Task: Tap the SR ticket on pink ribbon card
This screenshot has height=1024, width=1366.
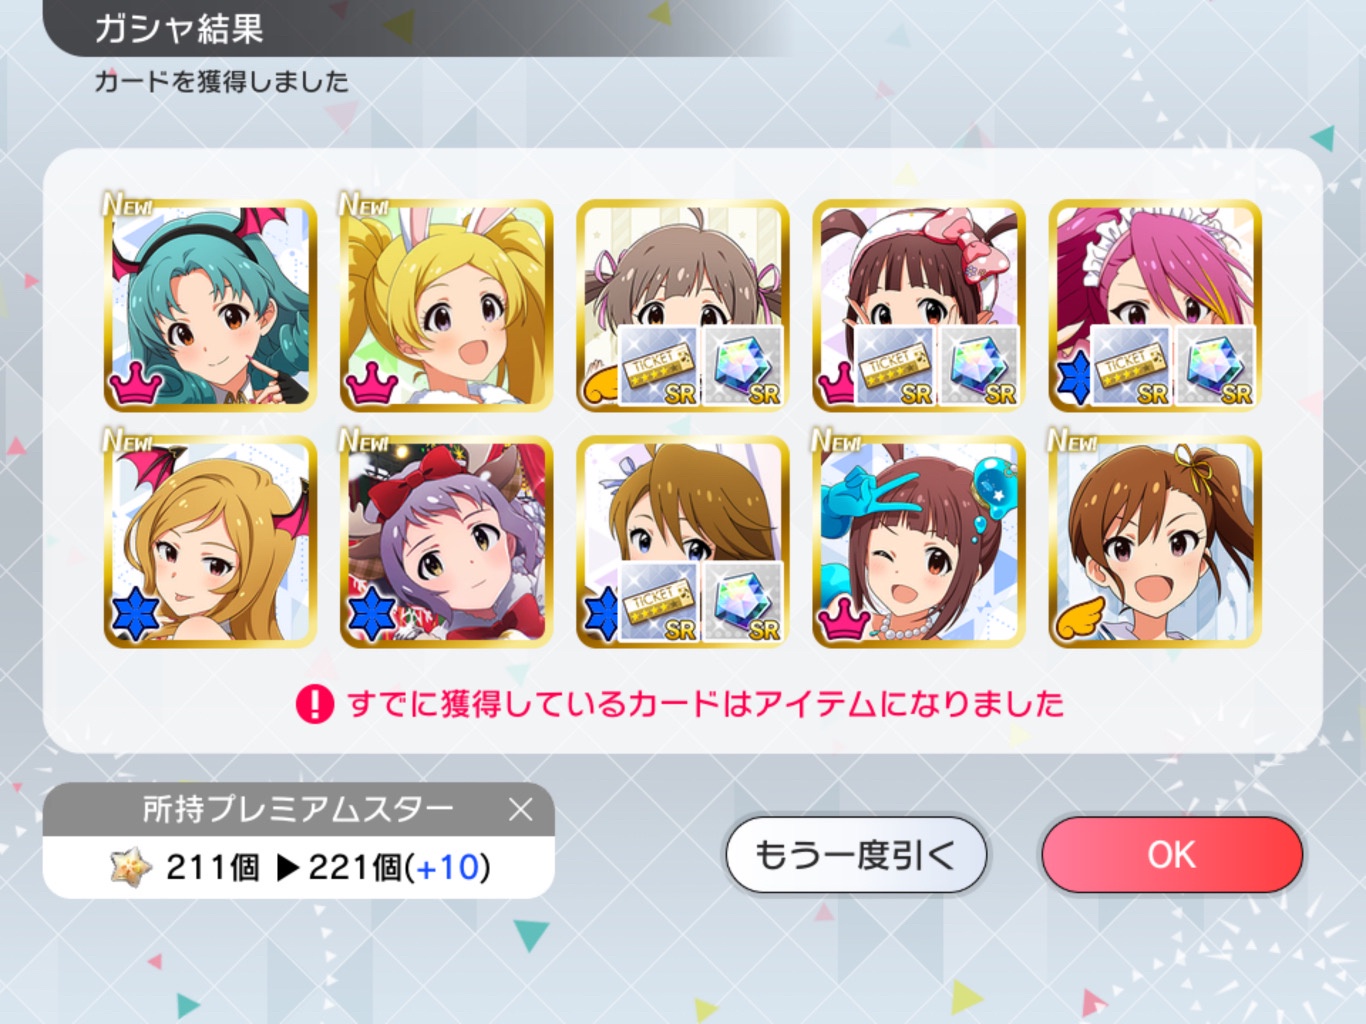Action: pos(895,366)
